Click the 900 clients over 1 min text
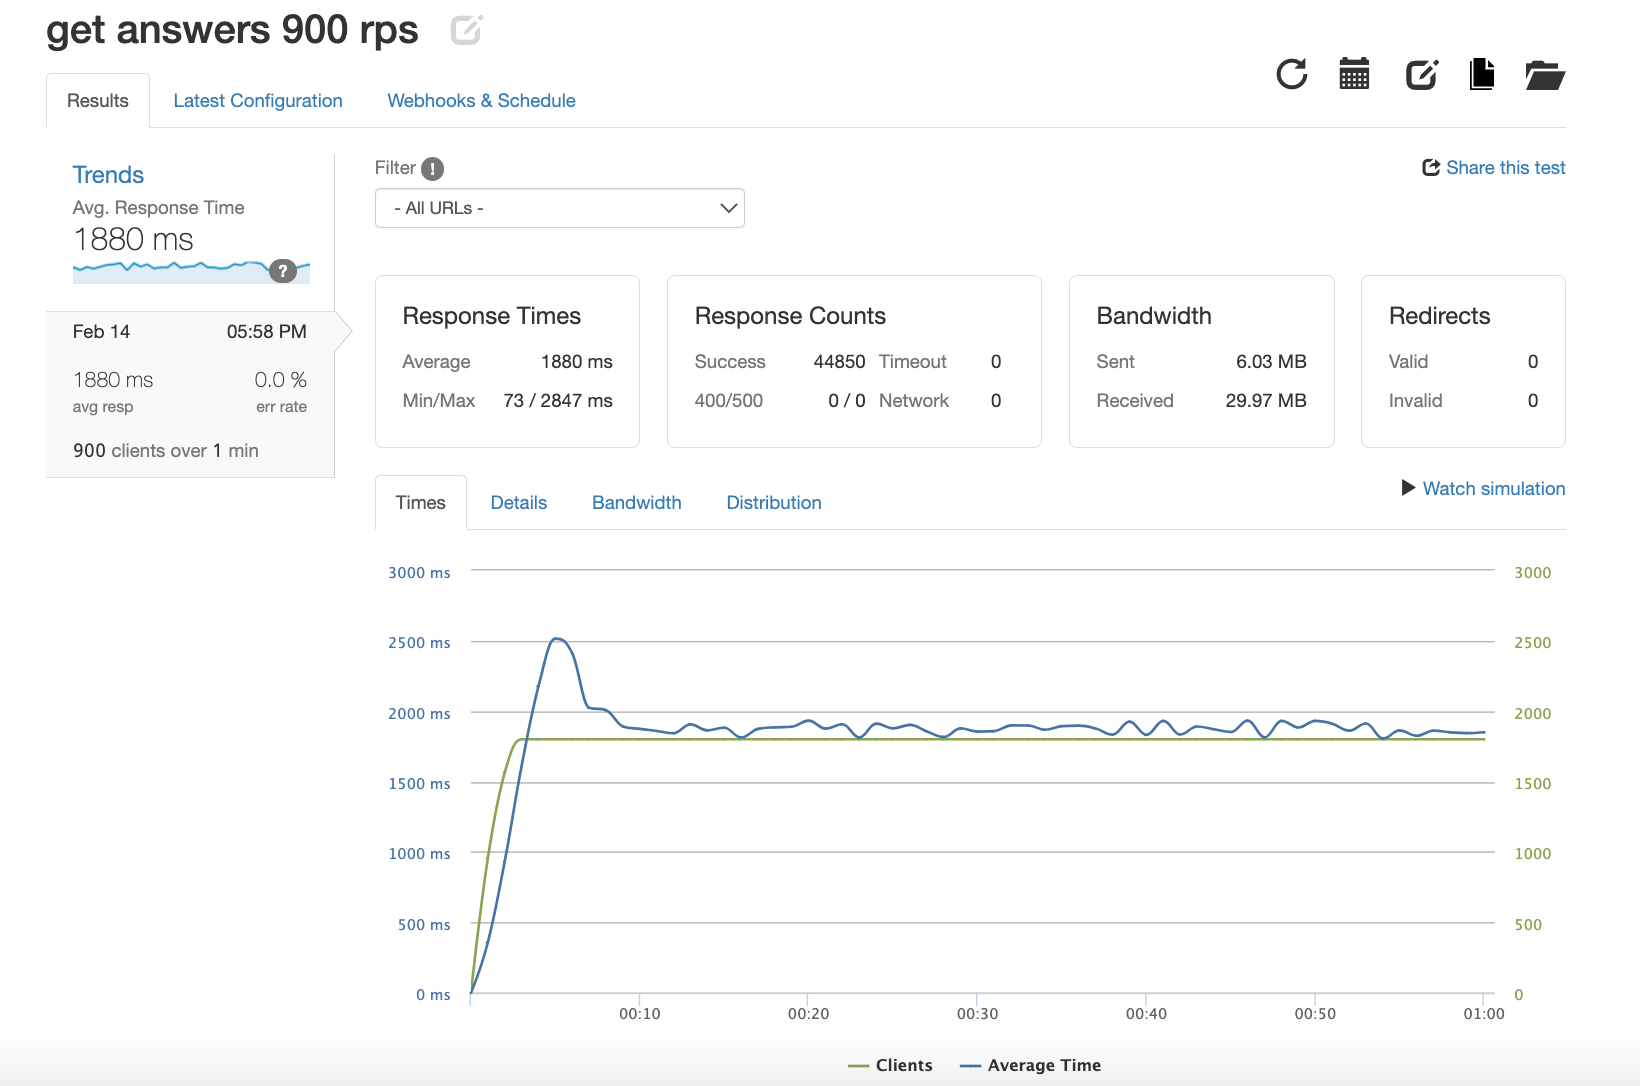Viewport: 1640px width, 1086px height. [x=166, y=451]
